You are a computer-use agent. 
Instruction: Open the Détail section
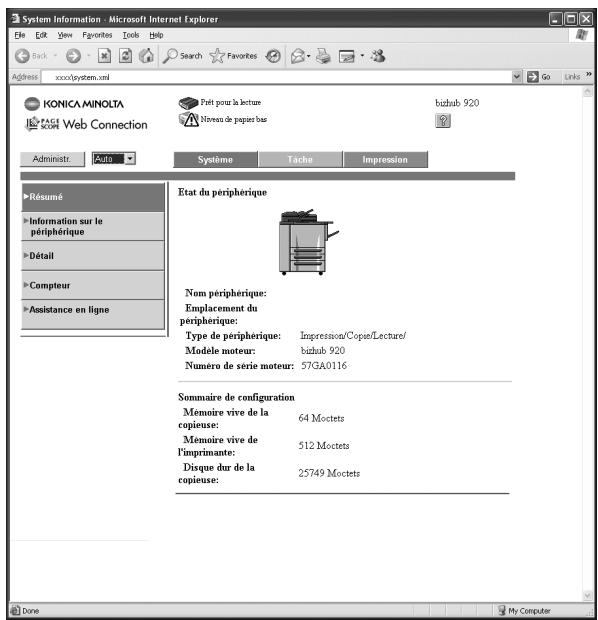tap(93, 256)
